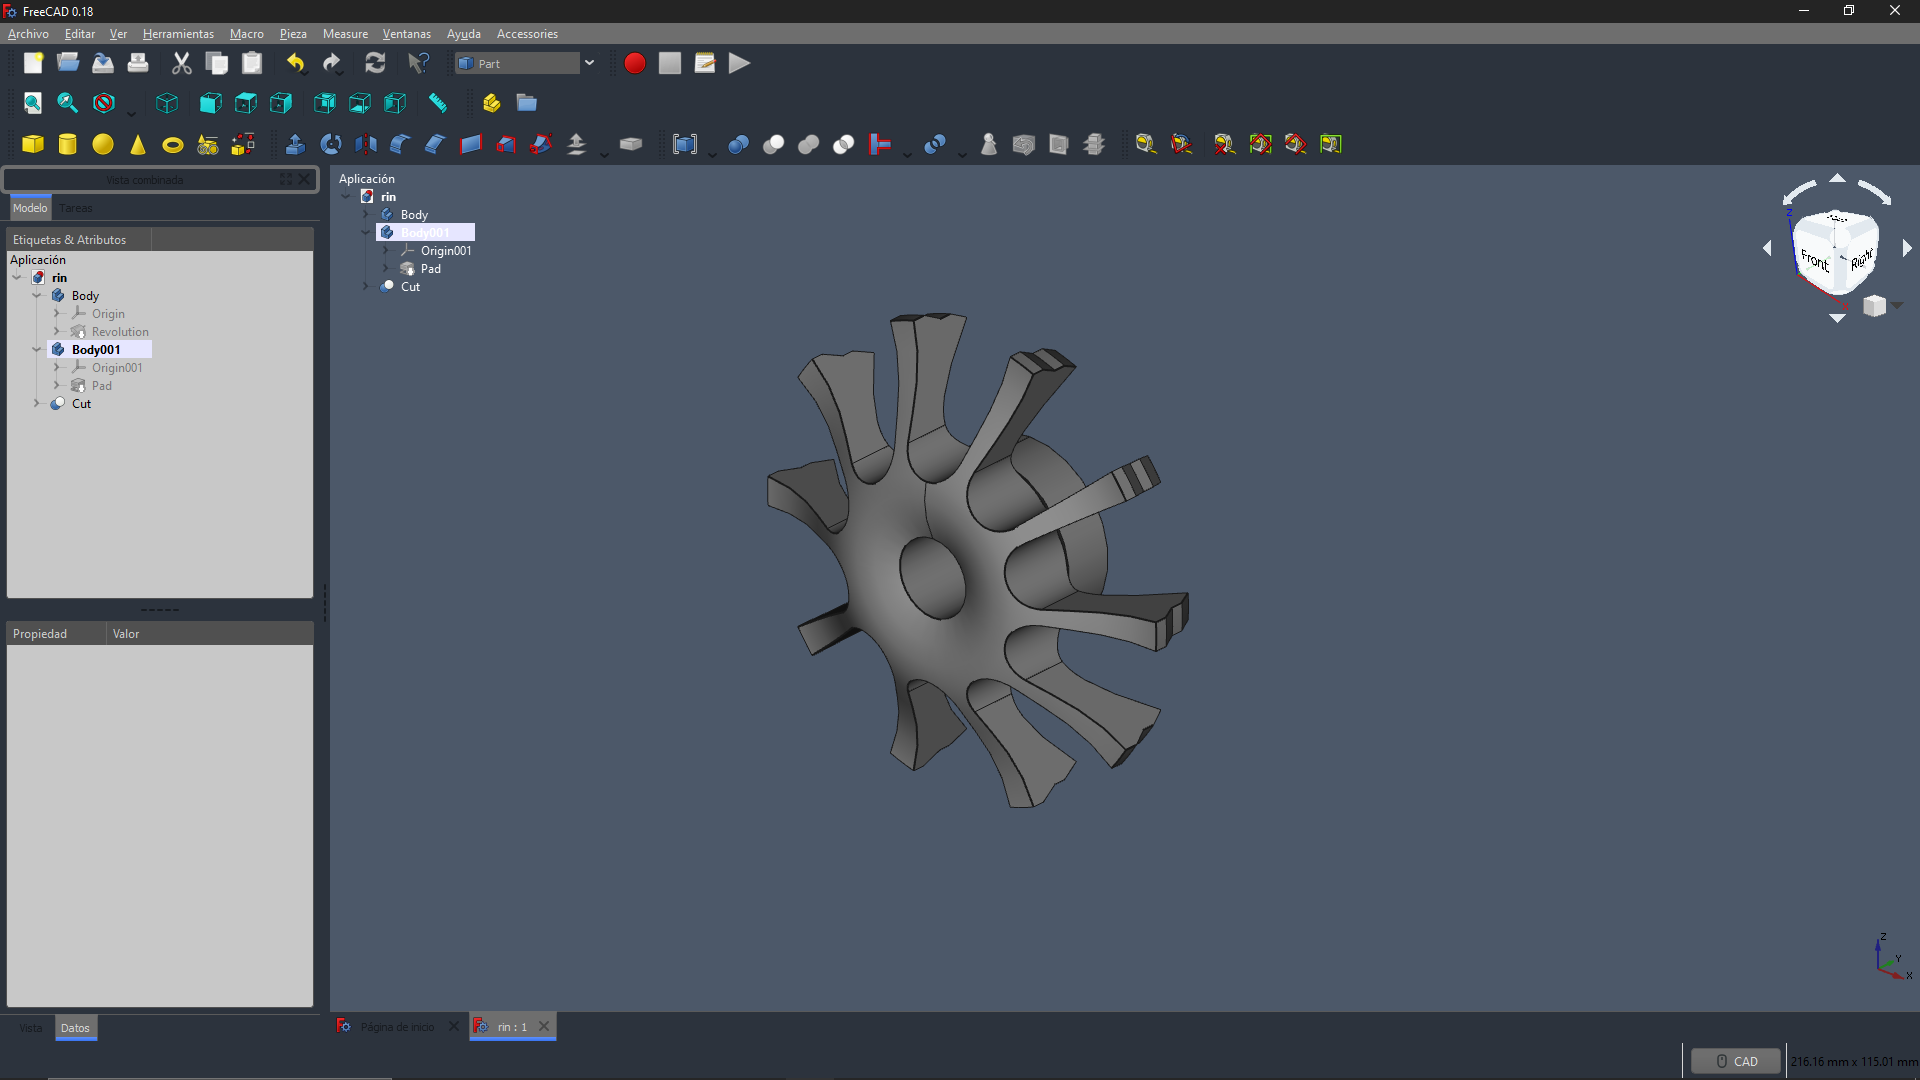Set isometric axonometric view
The image size is (1920, 1080).
click(x=167, y=103)
